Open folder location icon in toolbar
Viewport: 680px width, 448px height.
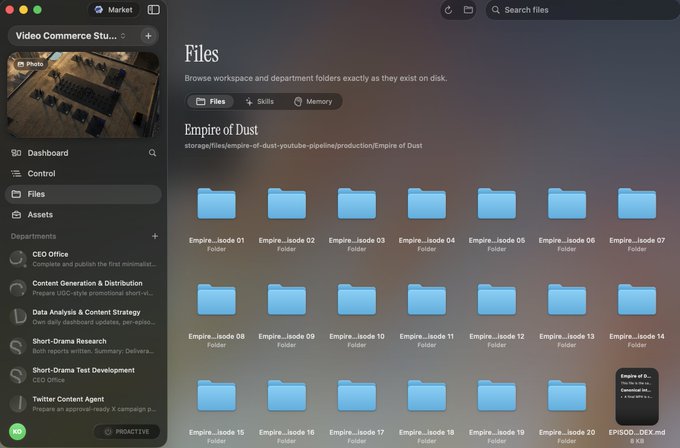pos(468,10)
